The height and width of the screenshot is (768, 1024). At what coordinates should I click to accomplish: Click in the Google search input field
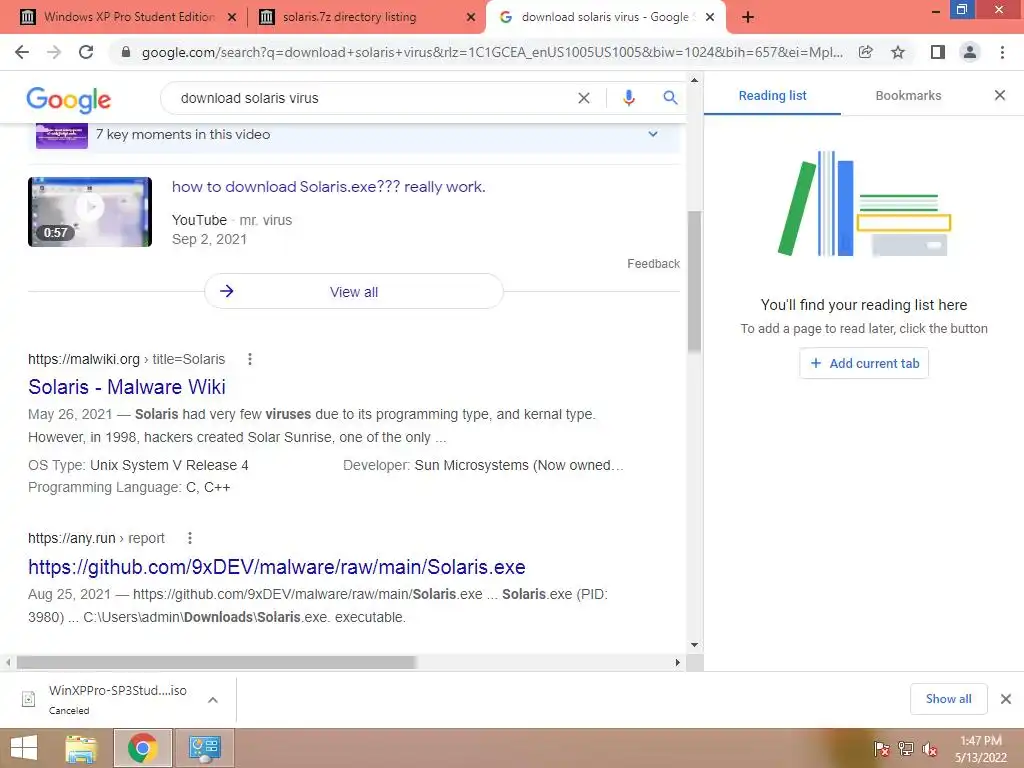tap(372, 98)
